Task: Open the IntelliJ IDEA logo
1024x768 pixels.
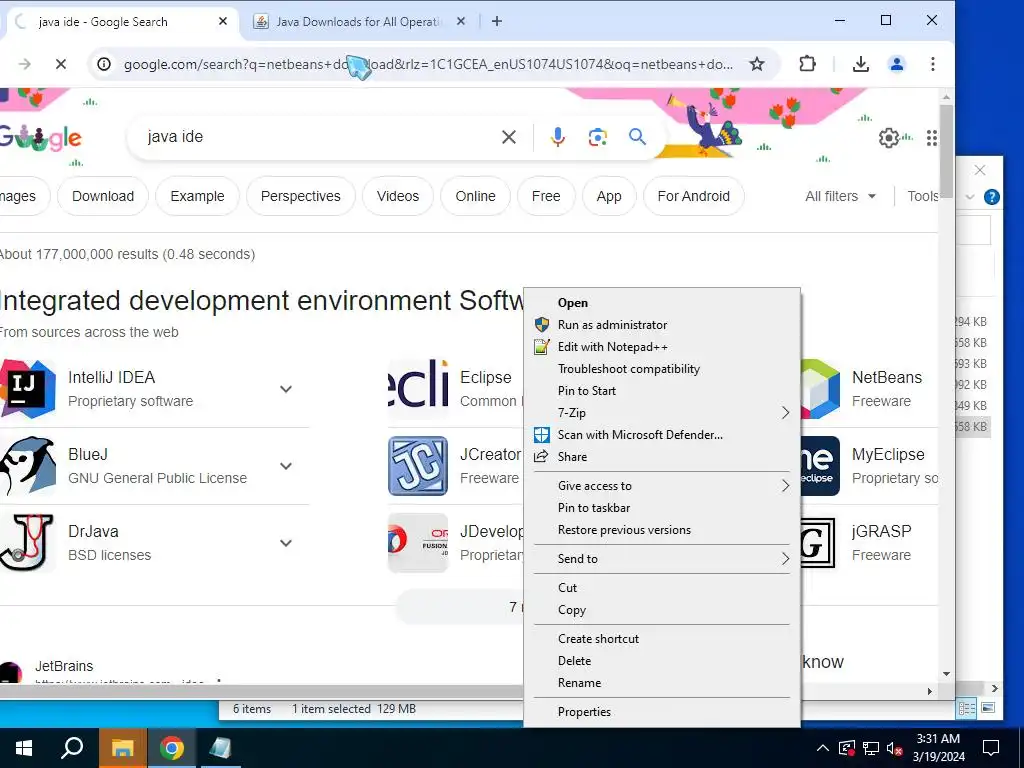Action: (28, 389)
